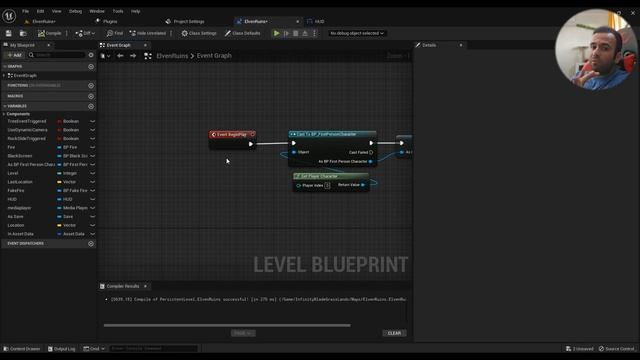Viewport: 640px width, 360px height.
Task: Toggle visibility of LastLocation variable
Action: [x=93, y=182]
